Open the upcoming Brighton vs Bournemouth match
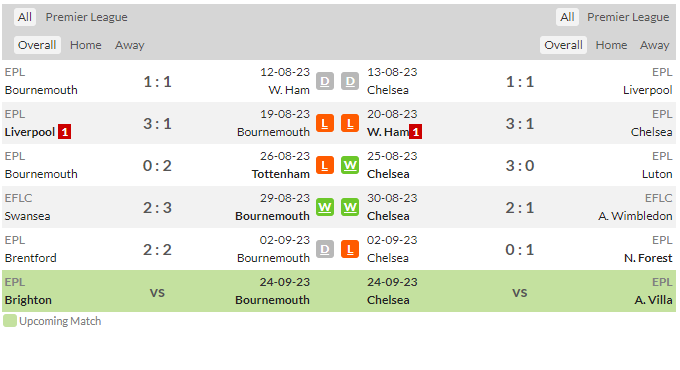The image size is (680, 370). coord(157,291)
